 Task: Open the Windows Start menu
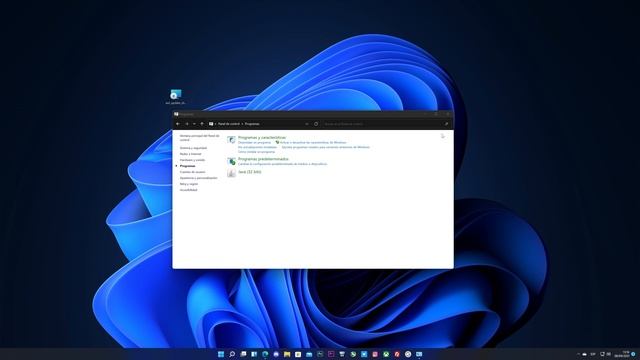tap(221, 354)
